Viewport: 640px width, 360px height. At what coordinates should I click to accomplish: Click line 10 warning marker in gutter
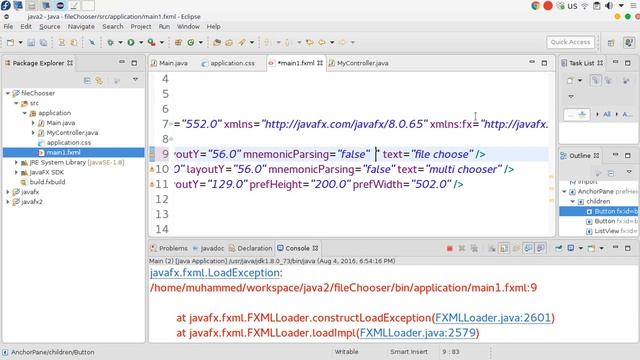click(x=152, y=169)
